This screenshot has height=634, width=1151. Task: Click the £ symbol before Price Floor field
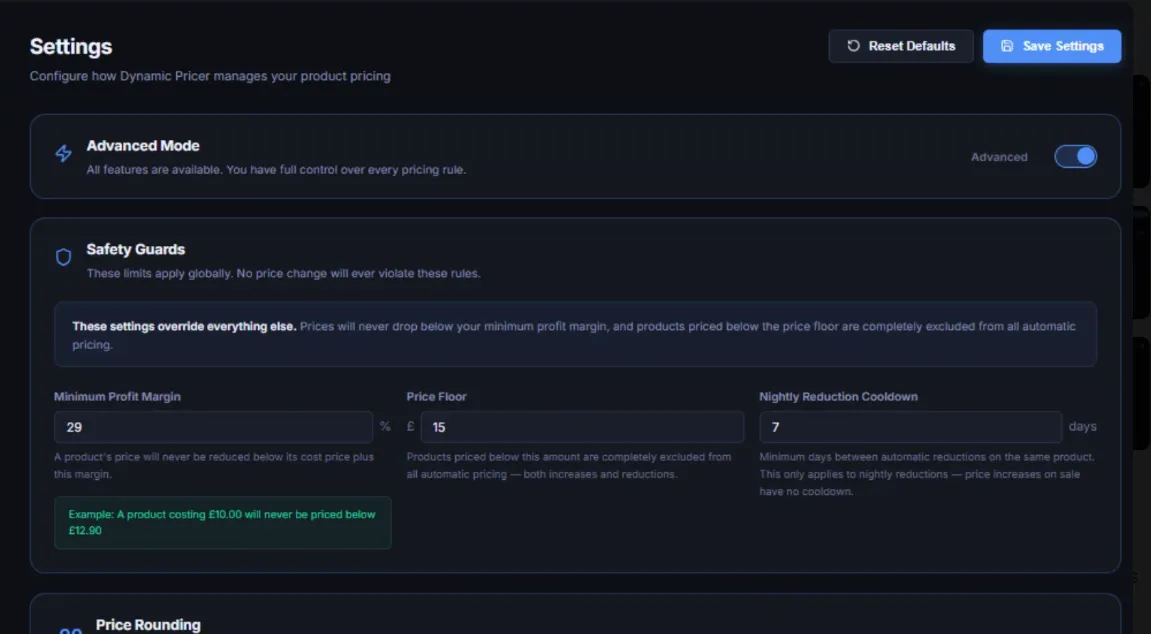(410, 426)
